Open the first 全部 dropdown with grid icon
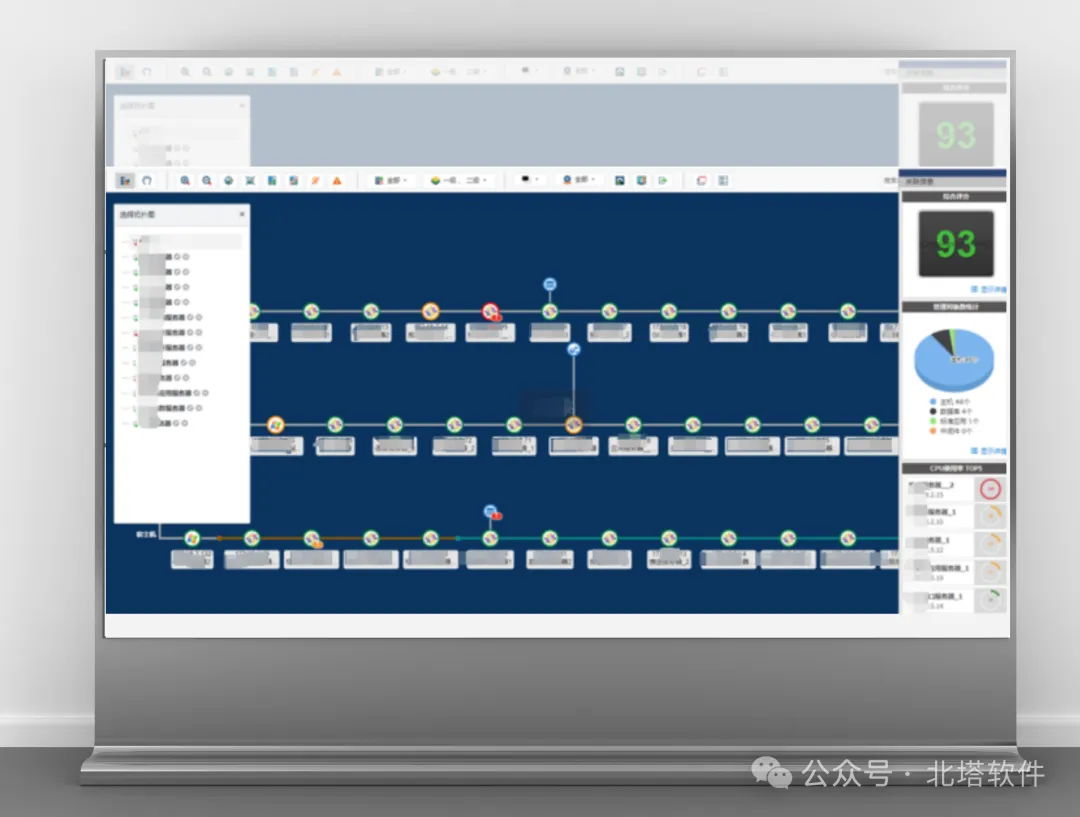Viewport: 1080px width, 817px height. click(x=391, y=180)
